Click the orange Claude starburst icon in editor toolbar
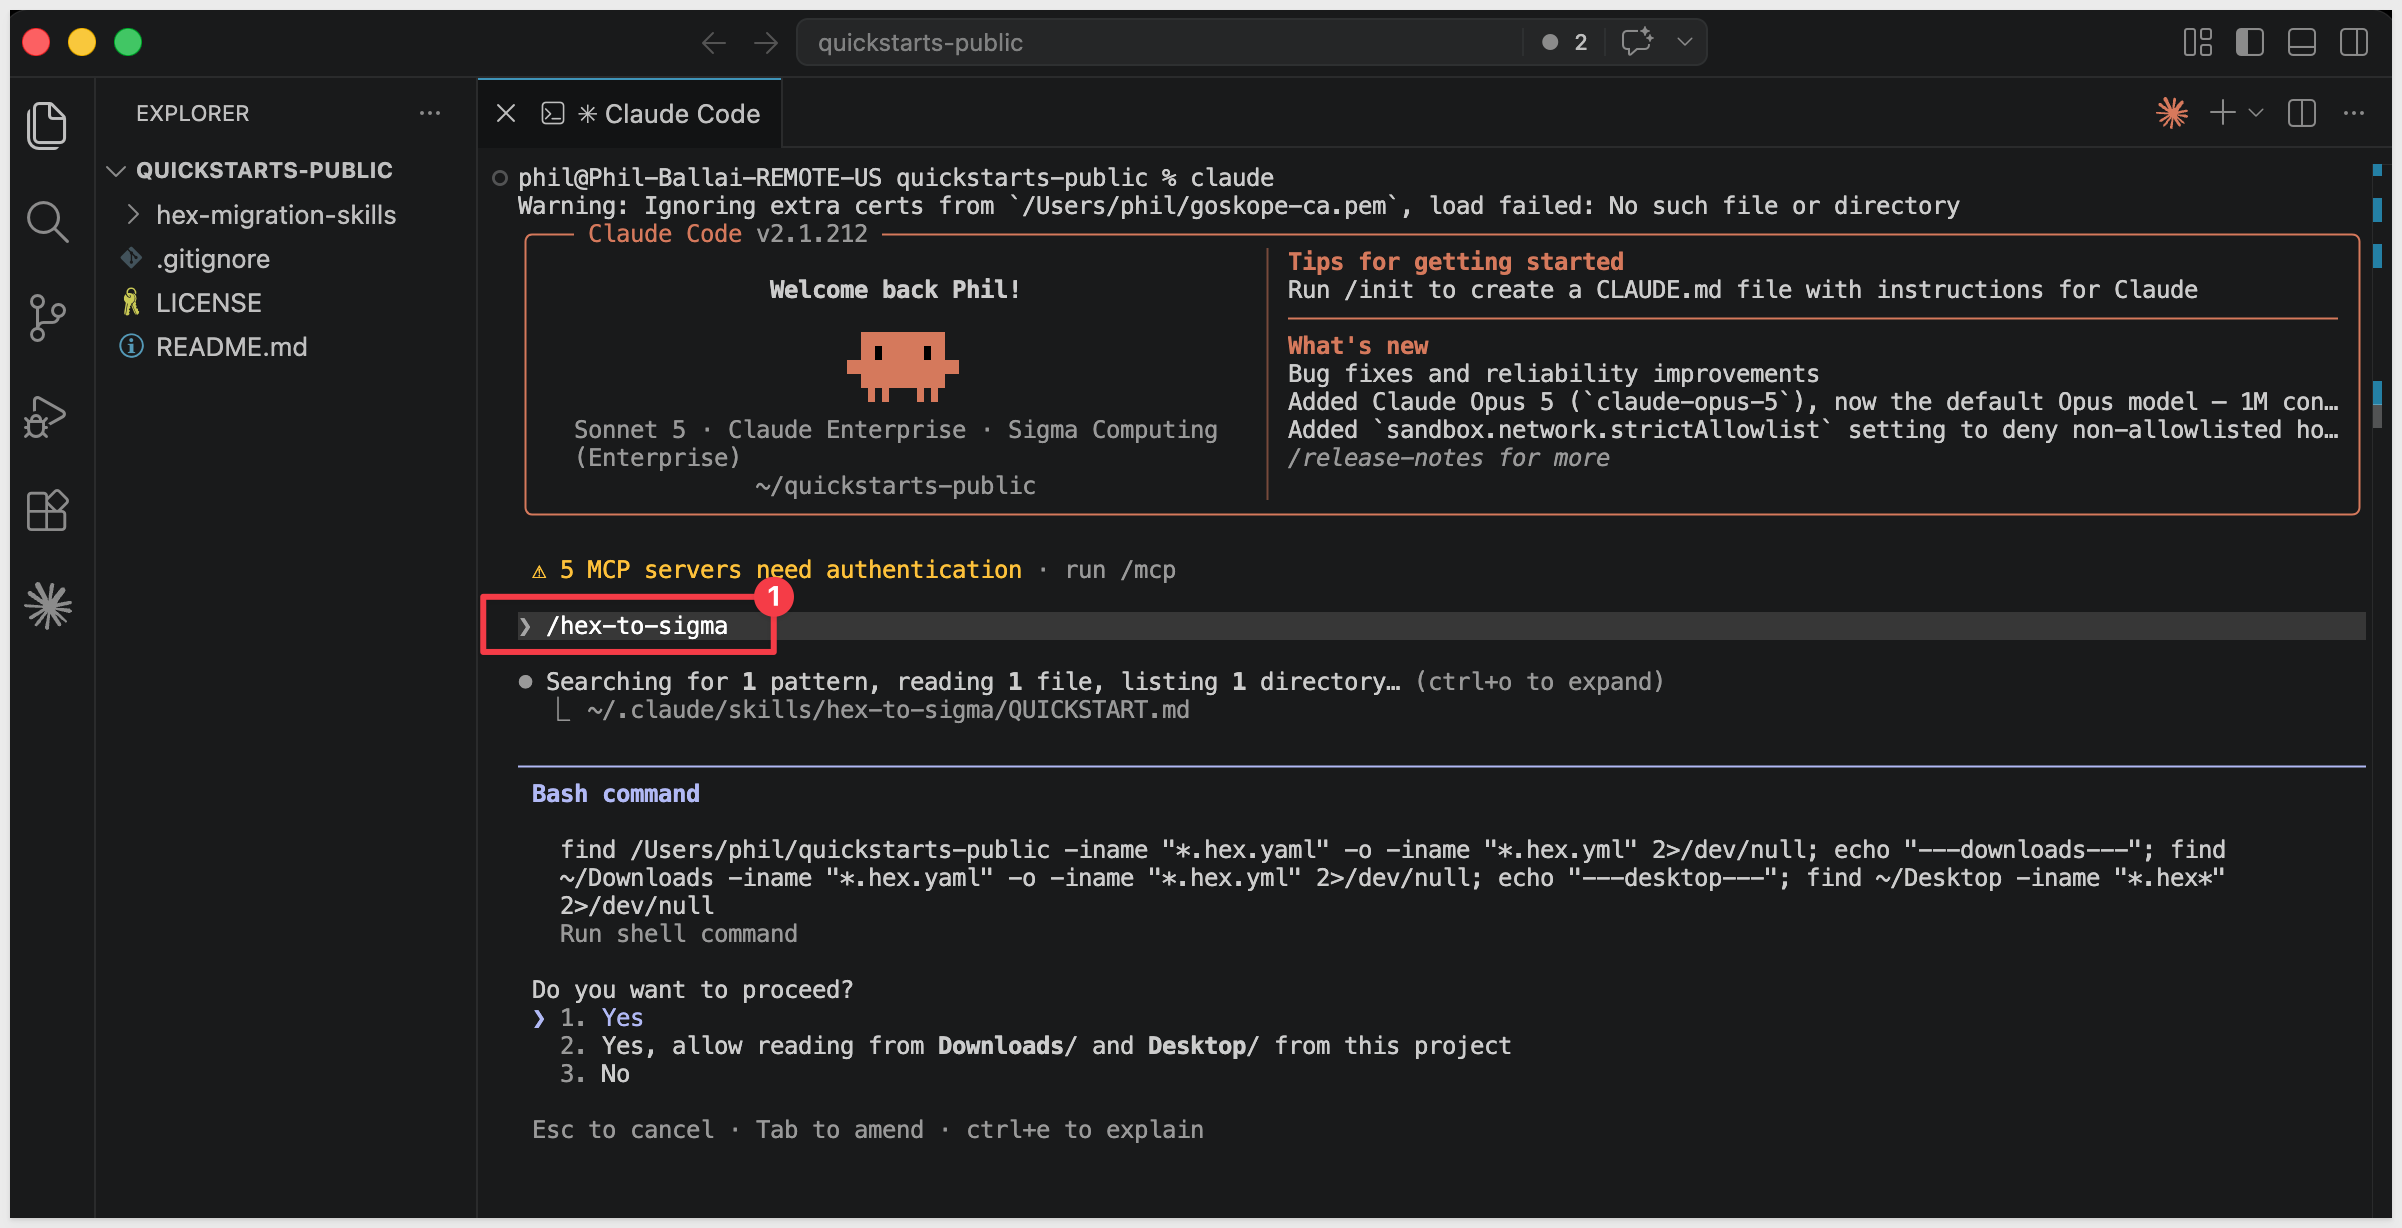 (2171, 113)
